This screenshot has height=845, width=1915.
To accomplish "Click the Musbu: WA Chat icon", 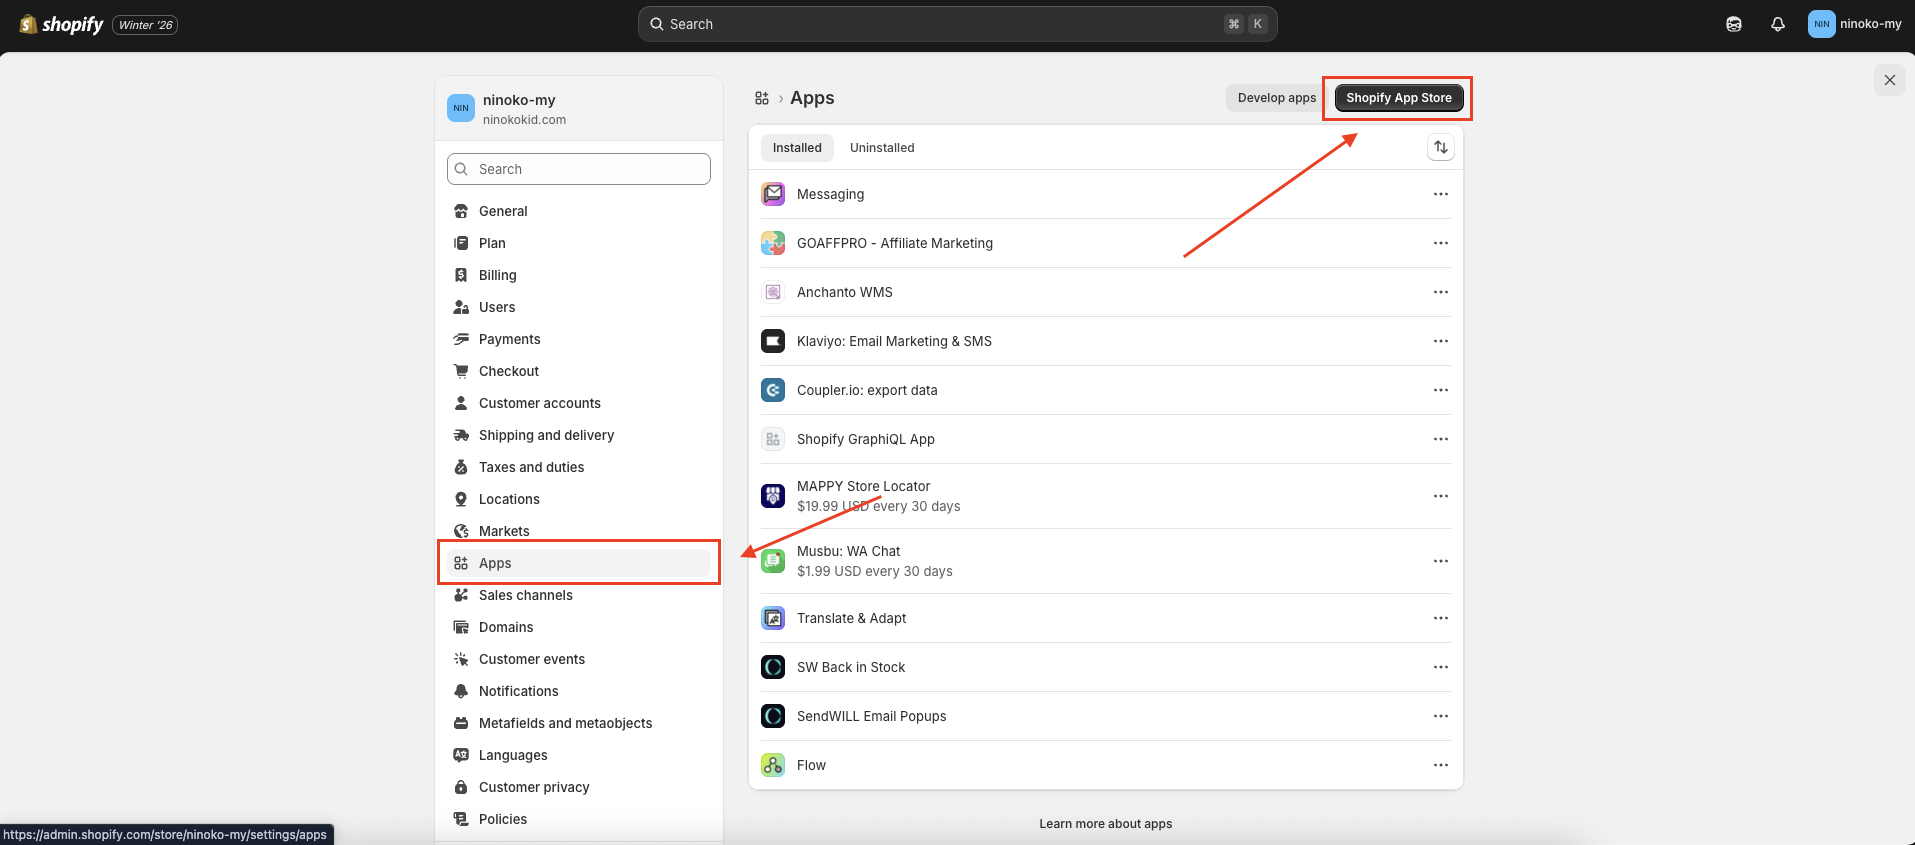I will [x=773, y=561].
